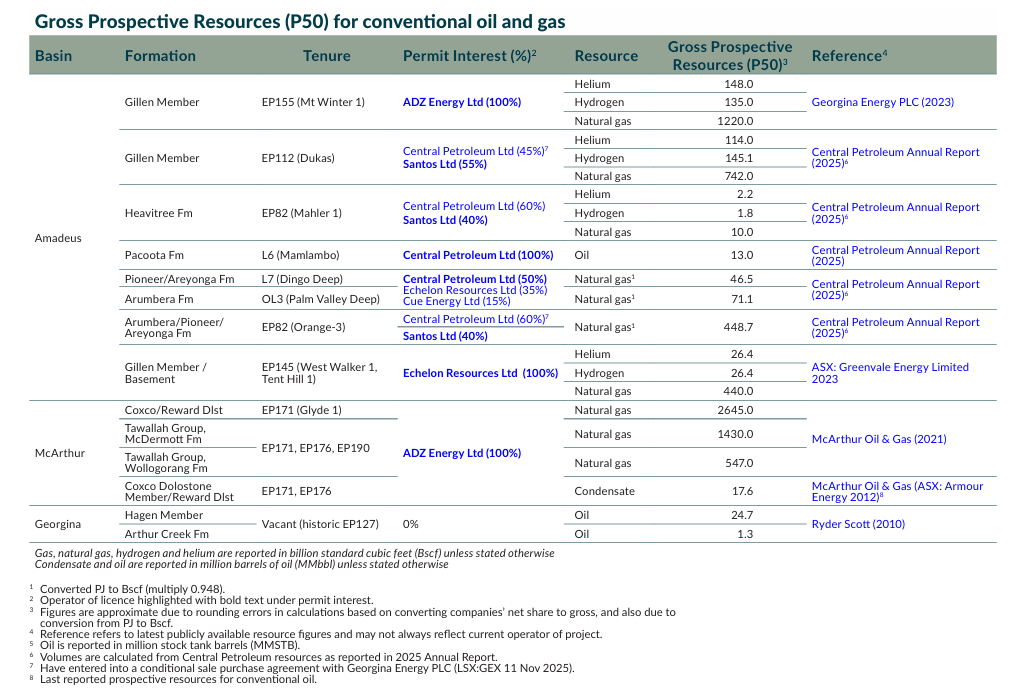Viewport: 1032px width, 696px height.
Task: Open McArthur Oil & Gas (2021) reference
Action: (879, 439)
